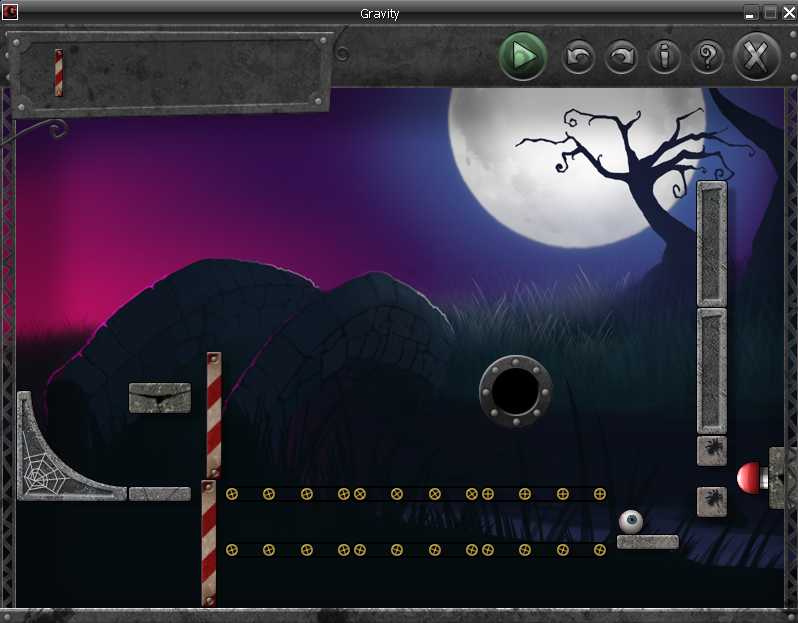Click the Gravity app icon in the title bar
798x623 pixels.
(x=10, y=12)
